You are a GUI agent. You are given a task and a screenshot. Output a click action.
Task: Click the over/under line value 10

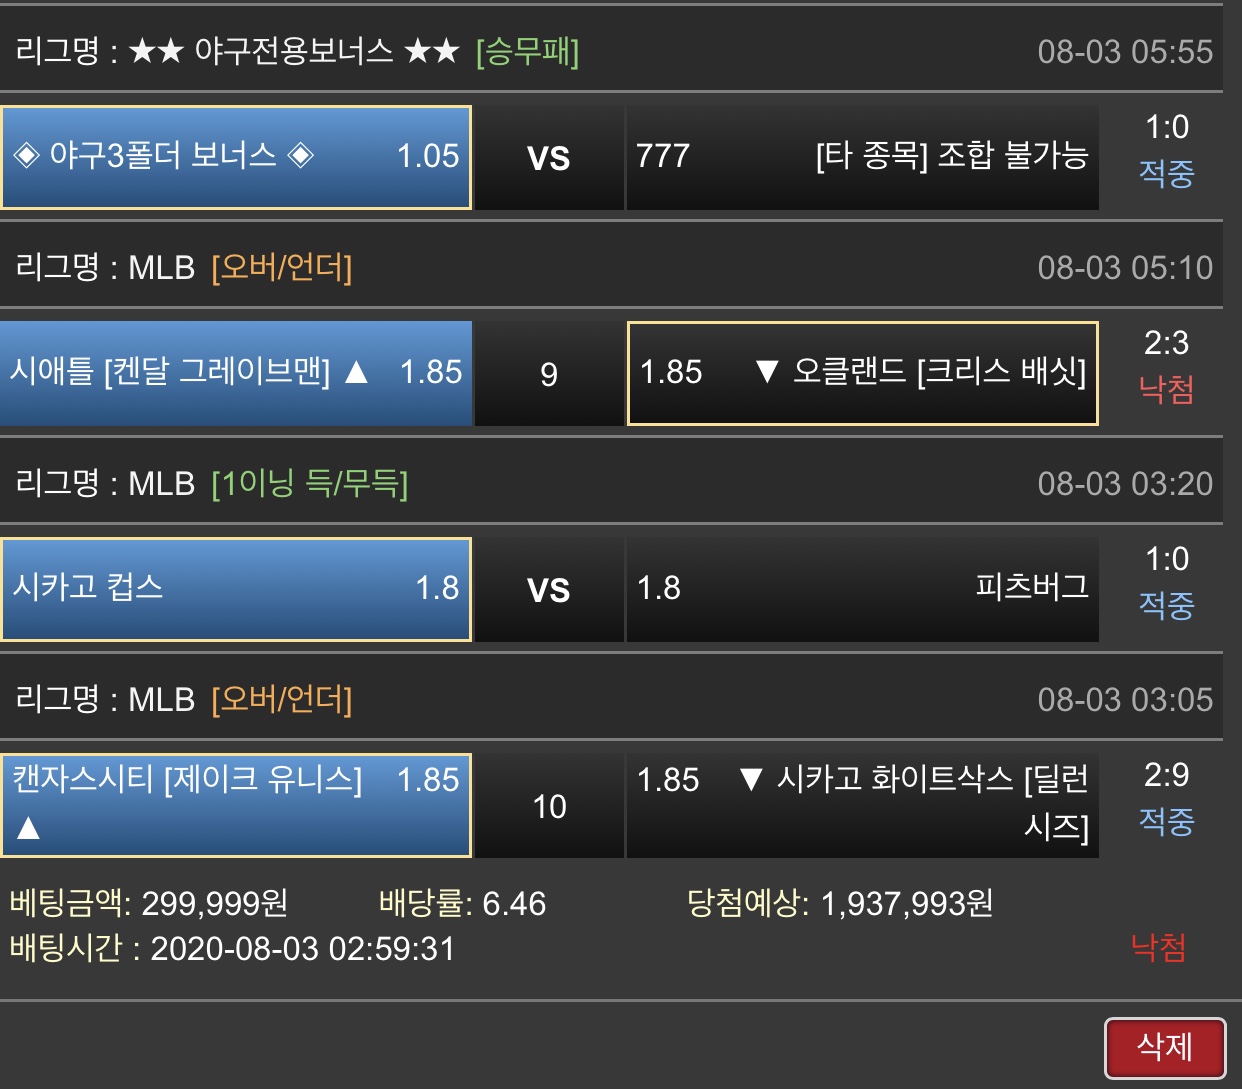[549, 806]
